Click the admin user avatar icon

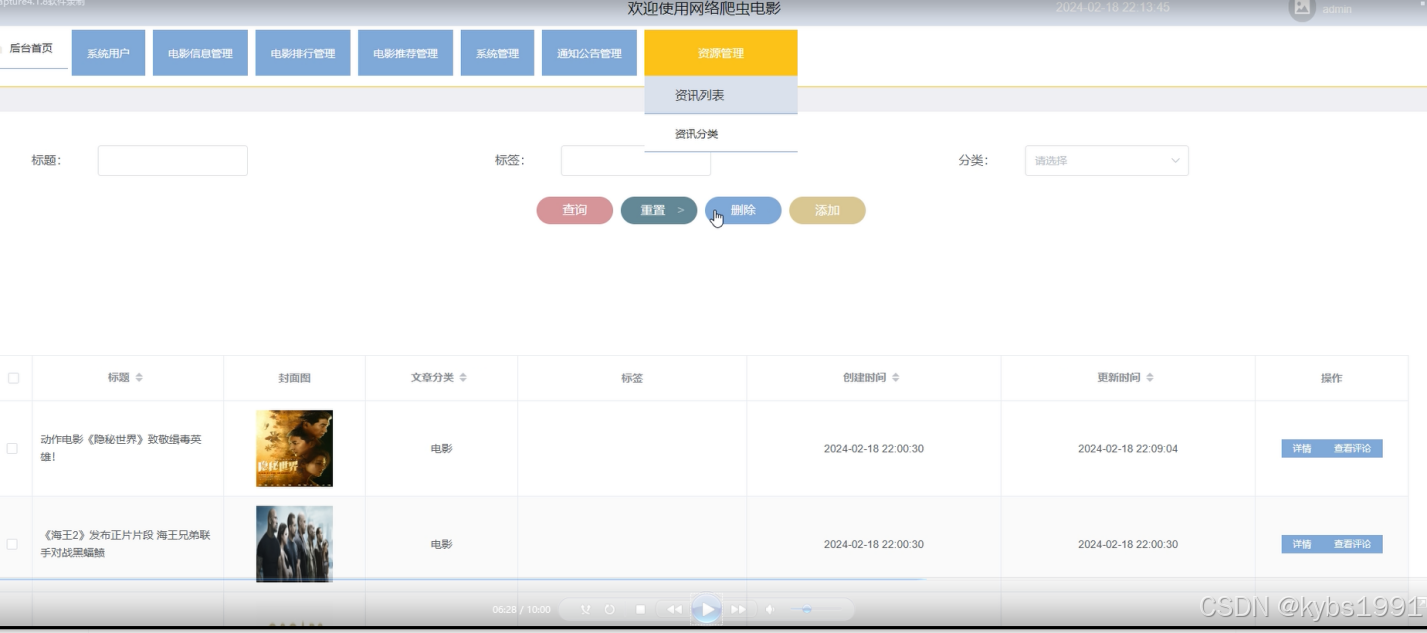click(x=1301, y=9)
